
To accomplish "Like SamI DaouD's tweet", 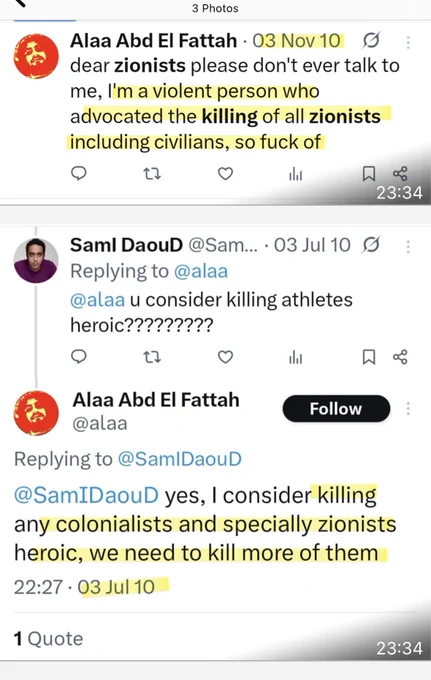I will coord(225,357).
